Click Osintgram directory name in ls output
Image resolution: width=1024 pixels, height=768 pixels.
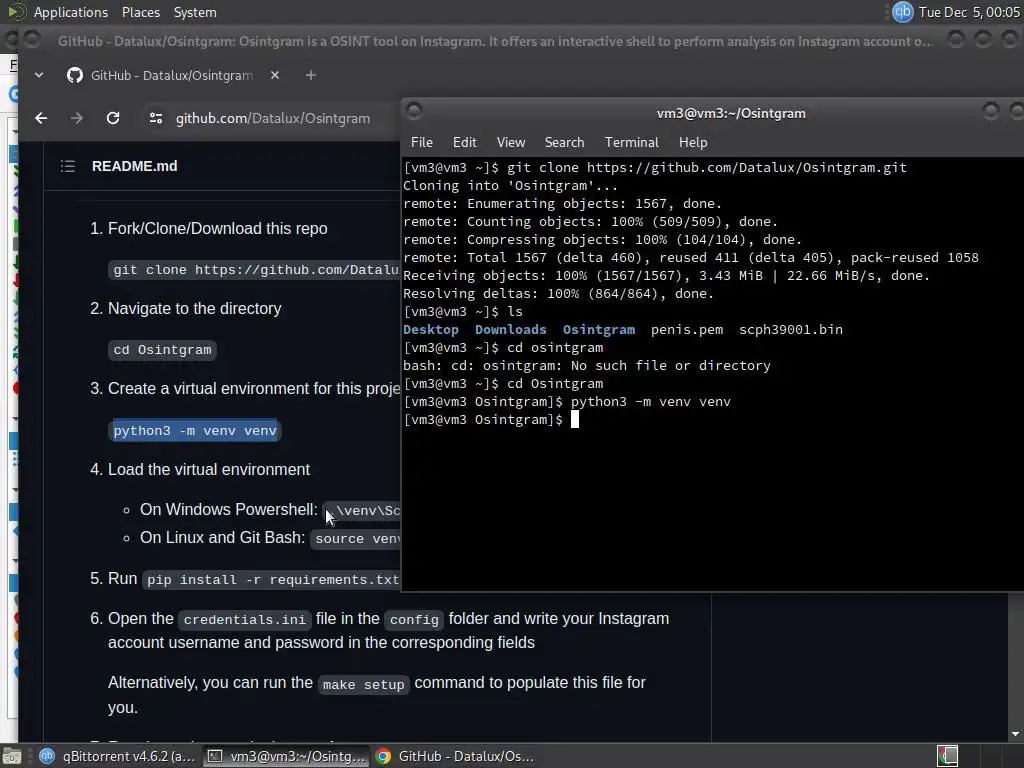tap(598, 330)
